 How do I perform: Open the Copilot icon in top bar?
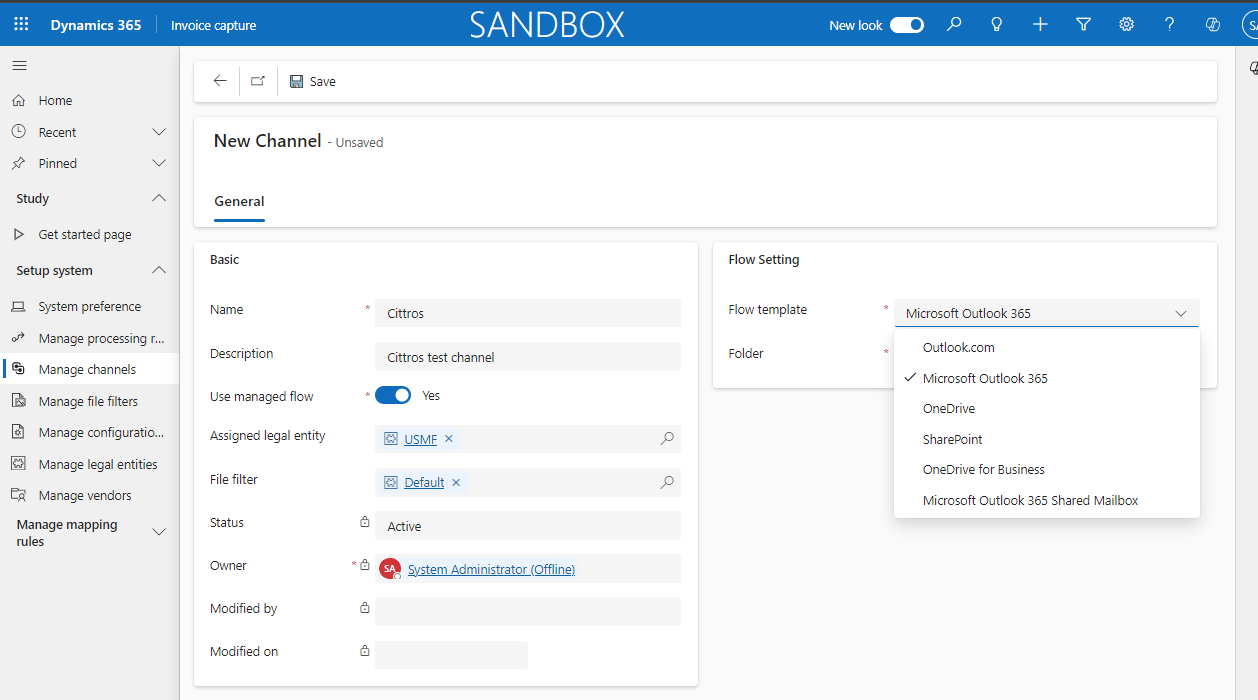click(1213, 25)
